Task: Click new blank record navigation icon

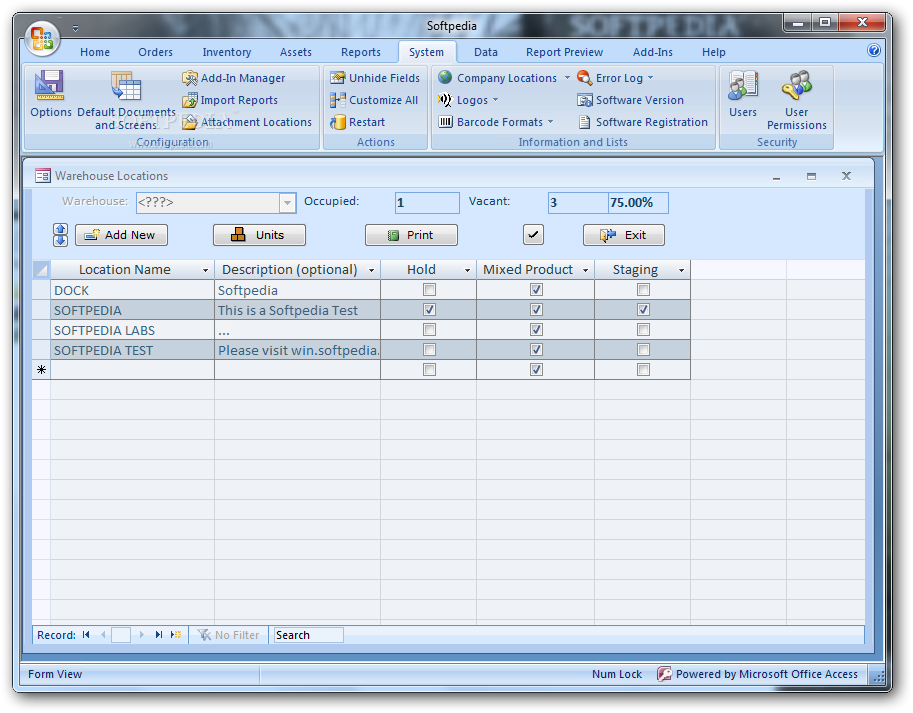Action: [176, 635]
